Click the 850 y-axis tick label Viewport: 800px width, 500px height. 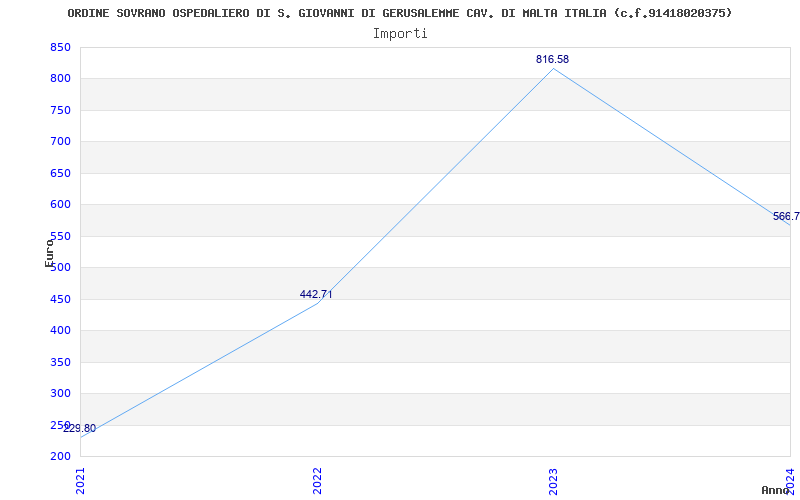coord(60,47)
